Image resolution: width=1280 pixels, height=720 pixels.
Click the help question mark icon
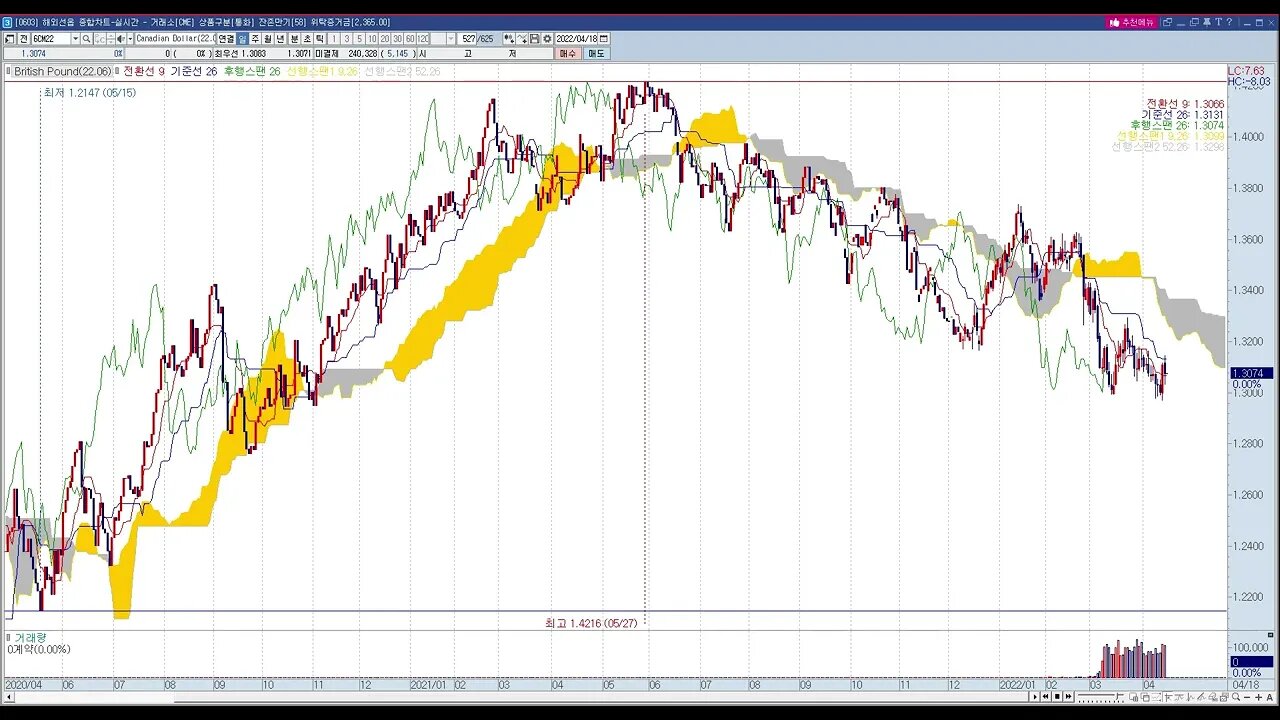click(1229, 22)
